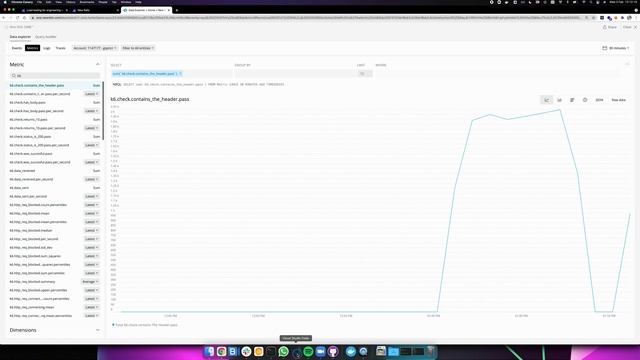The width and height of the screenshot is (640, 360).
Task: Click the magnifier icon in metric search
Action: (x=14, y=76)
